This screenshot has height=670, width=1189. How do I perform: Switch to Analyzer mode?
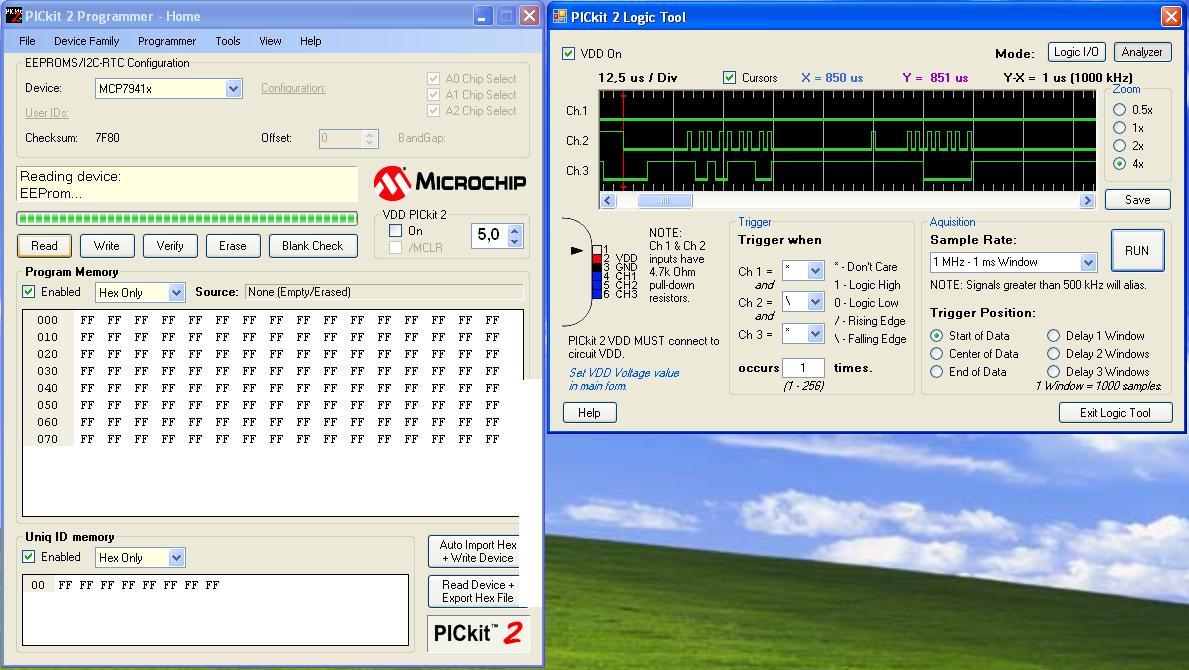click(1142, 52)
